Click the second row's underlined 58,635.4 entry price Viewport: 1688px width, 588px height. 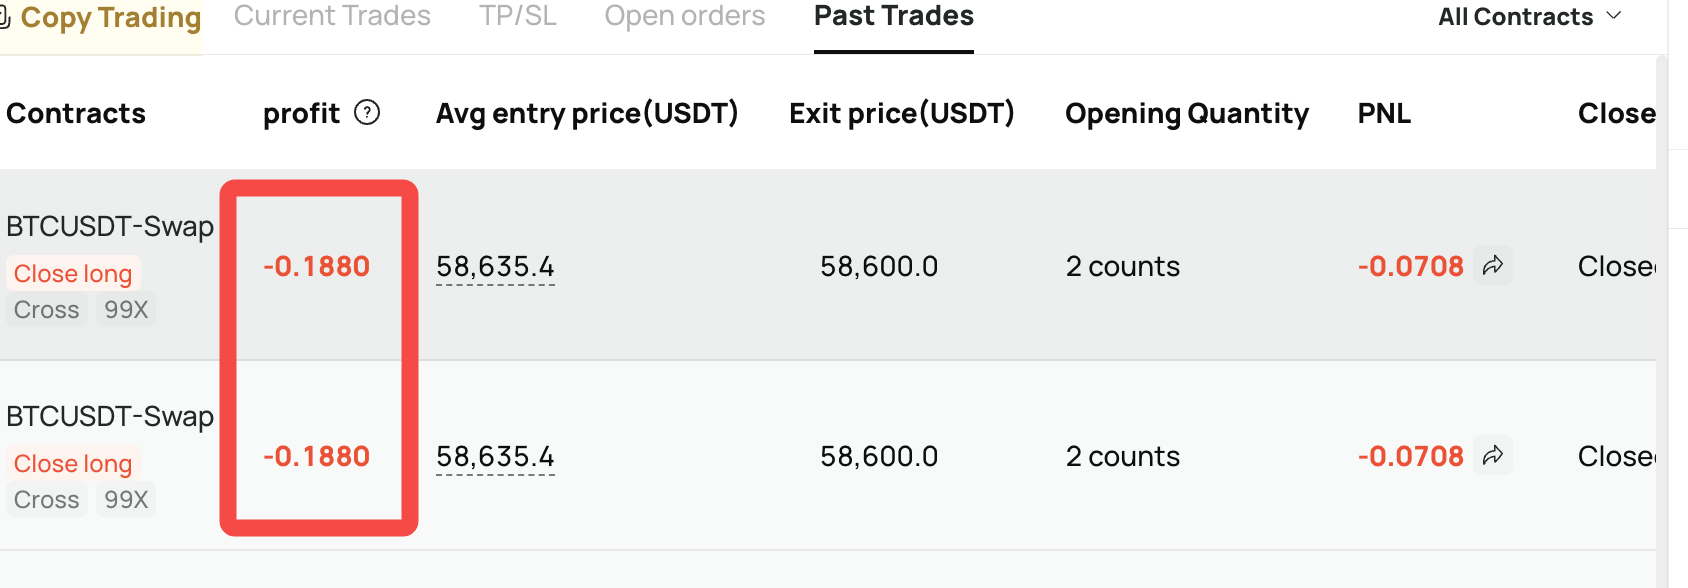[495, 457]
